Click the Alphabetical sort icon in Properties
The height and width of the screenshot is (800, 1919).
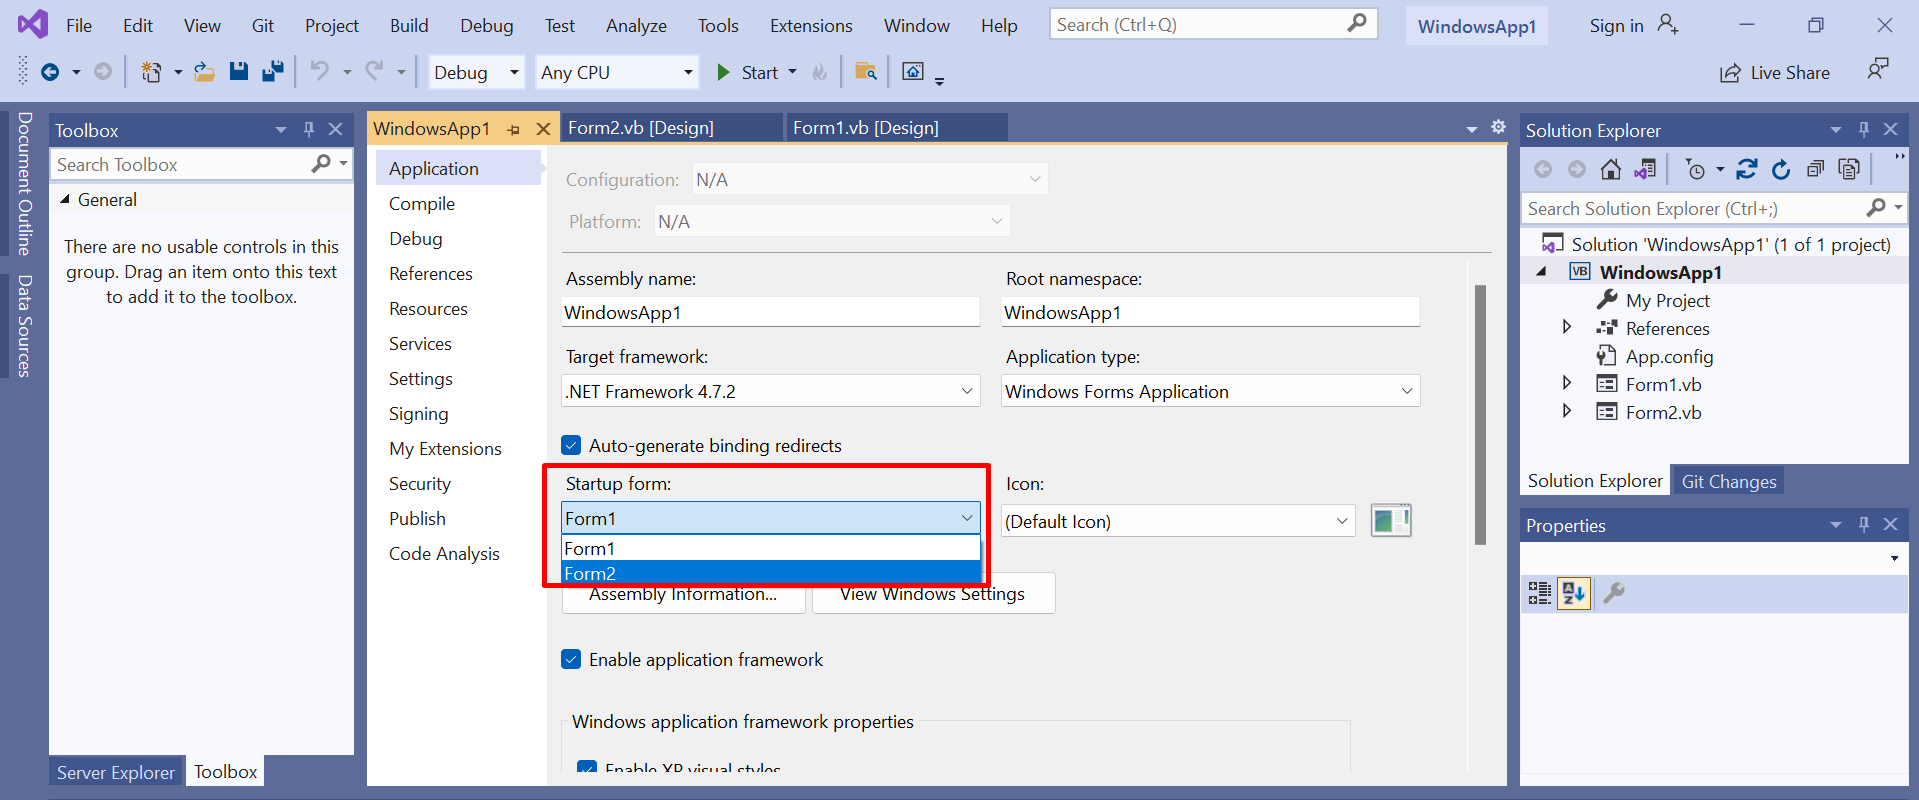(1573, 593)
